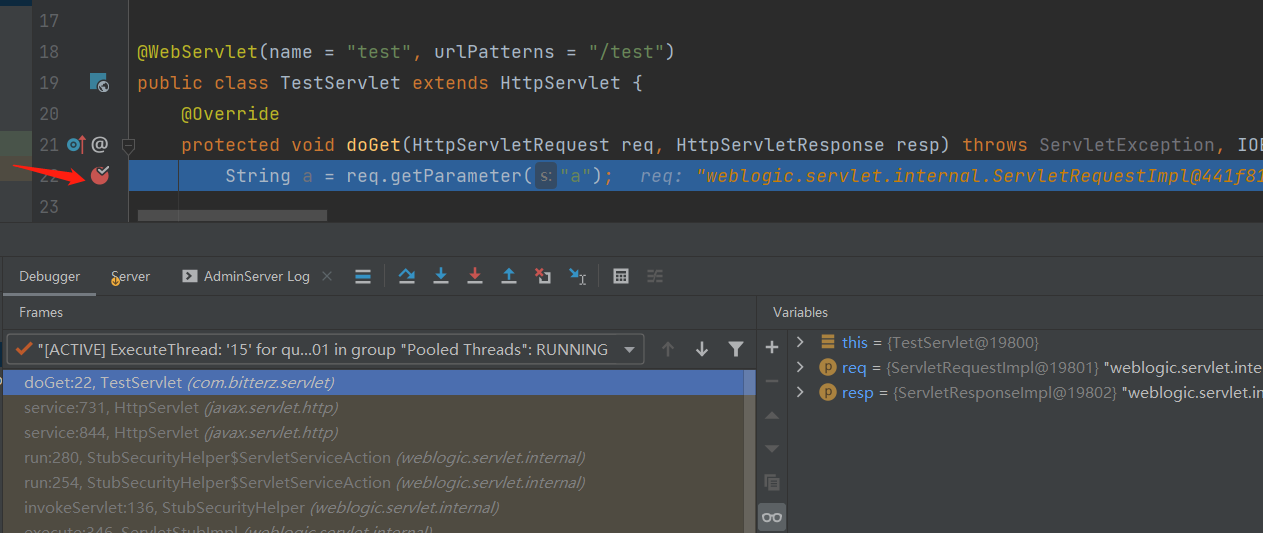Click the Step Out icon
Image resolution: width=1263 pixels, height=533 pixels.
click(x=509, y=276)
